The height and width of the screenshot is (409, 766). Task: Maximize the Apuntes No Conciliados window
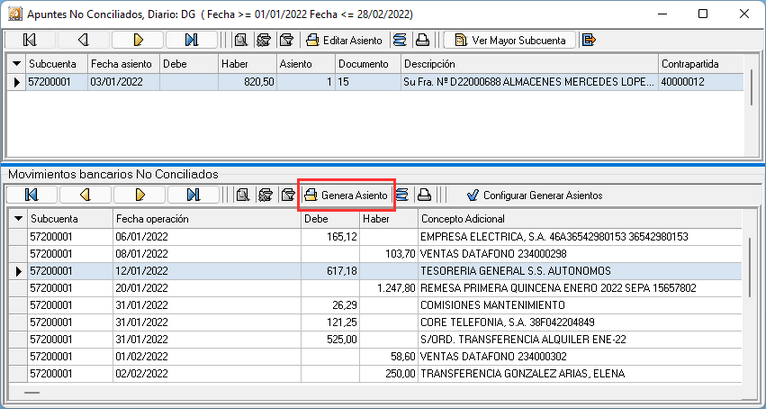click(x=702, y=14)
